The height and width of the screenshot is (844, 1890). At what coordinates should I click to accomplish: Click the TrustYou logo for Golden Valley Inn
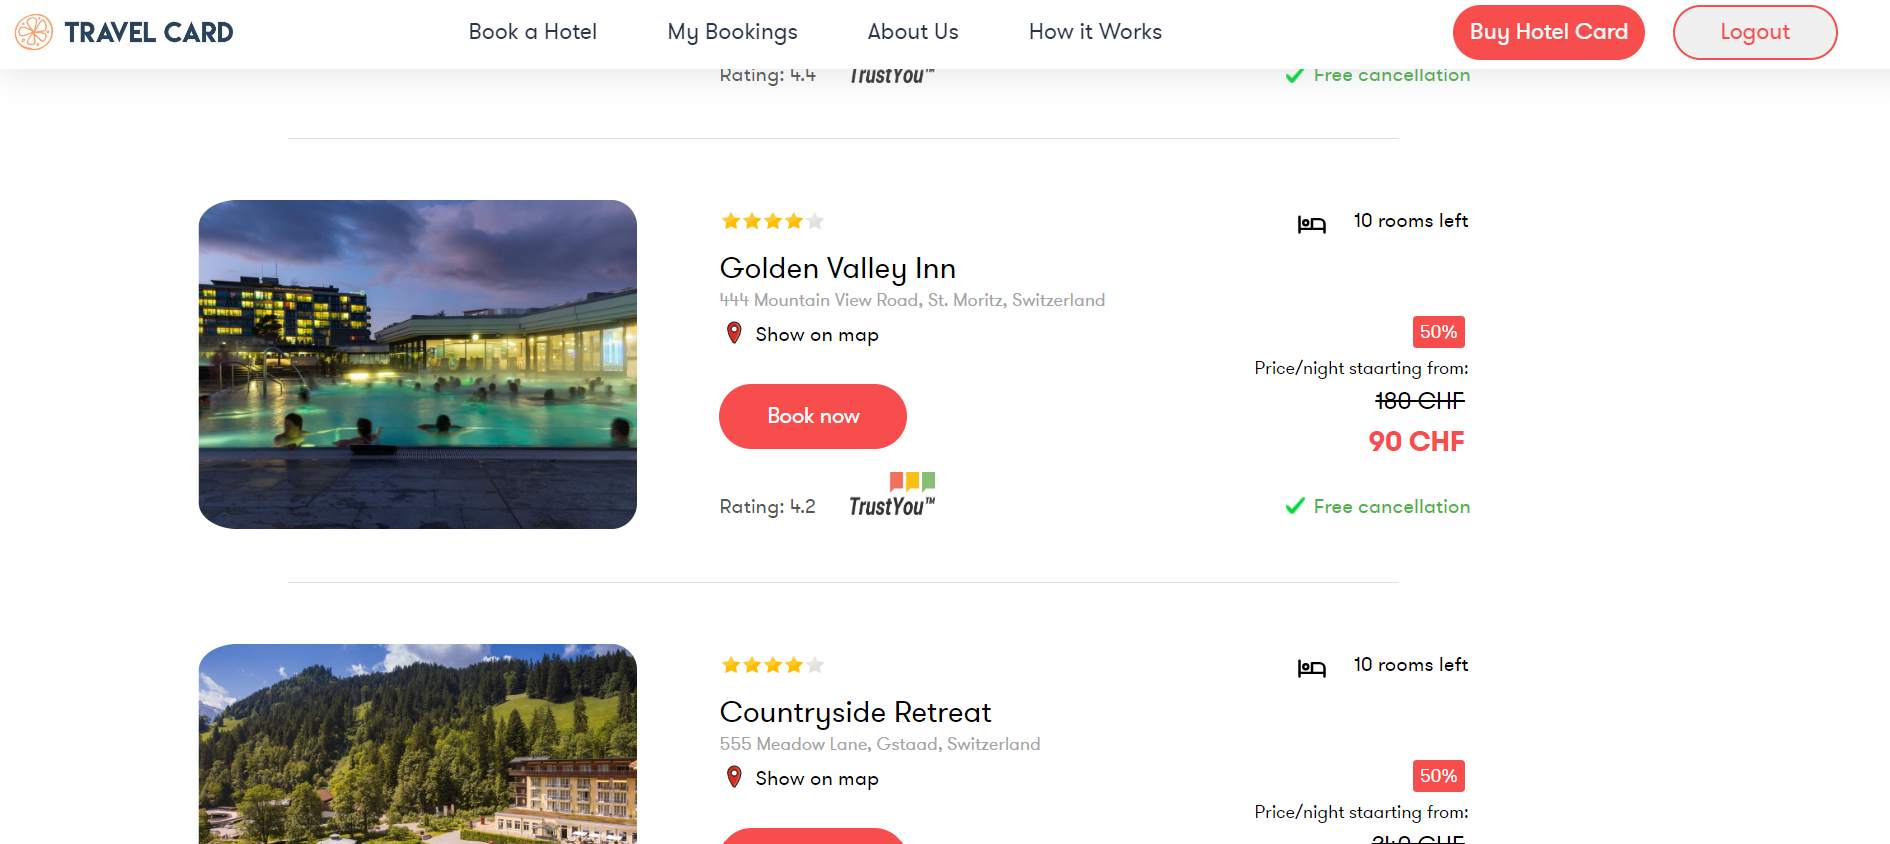tap(892, 496)
